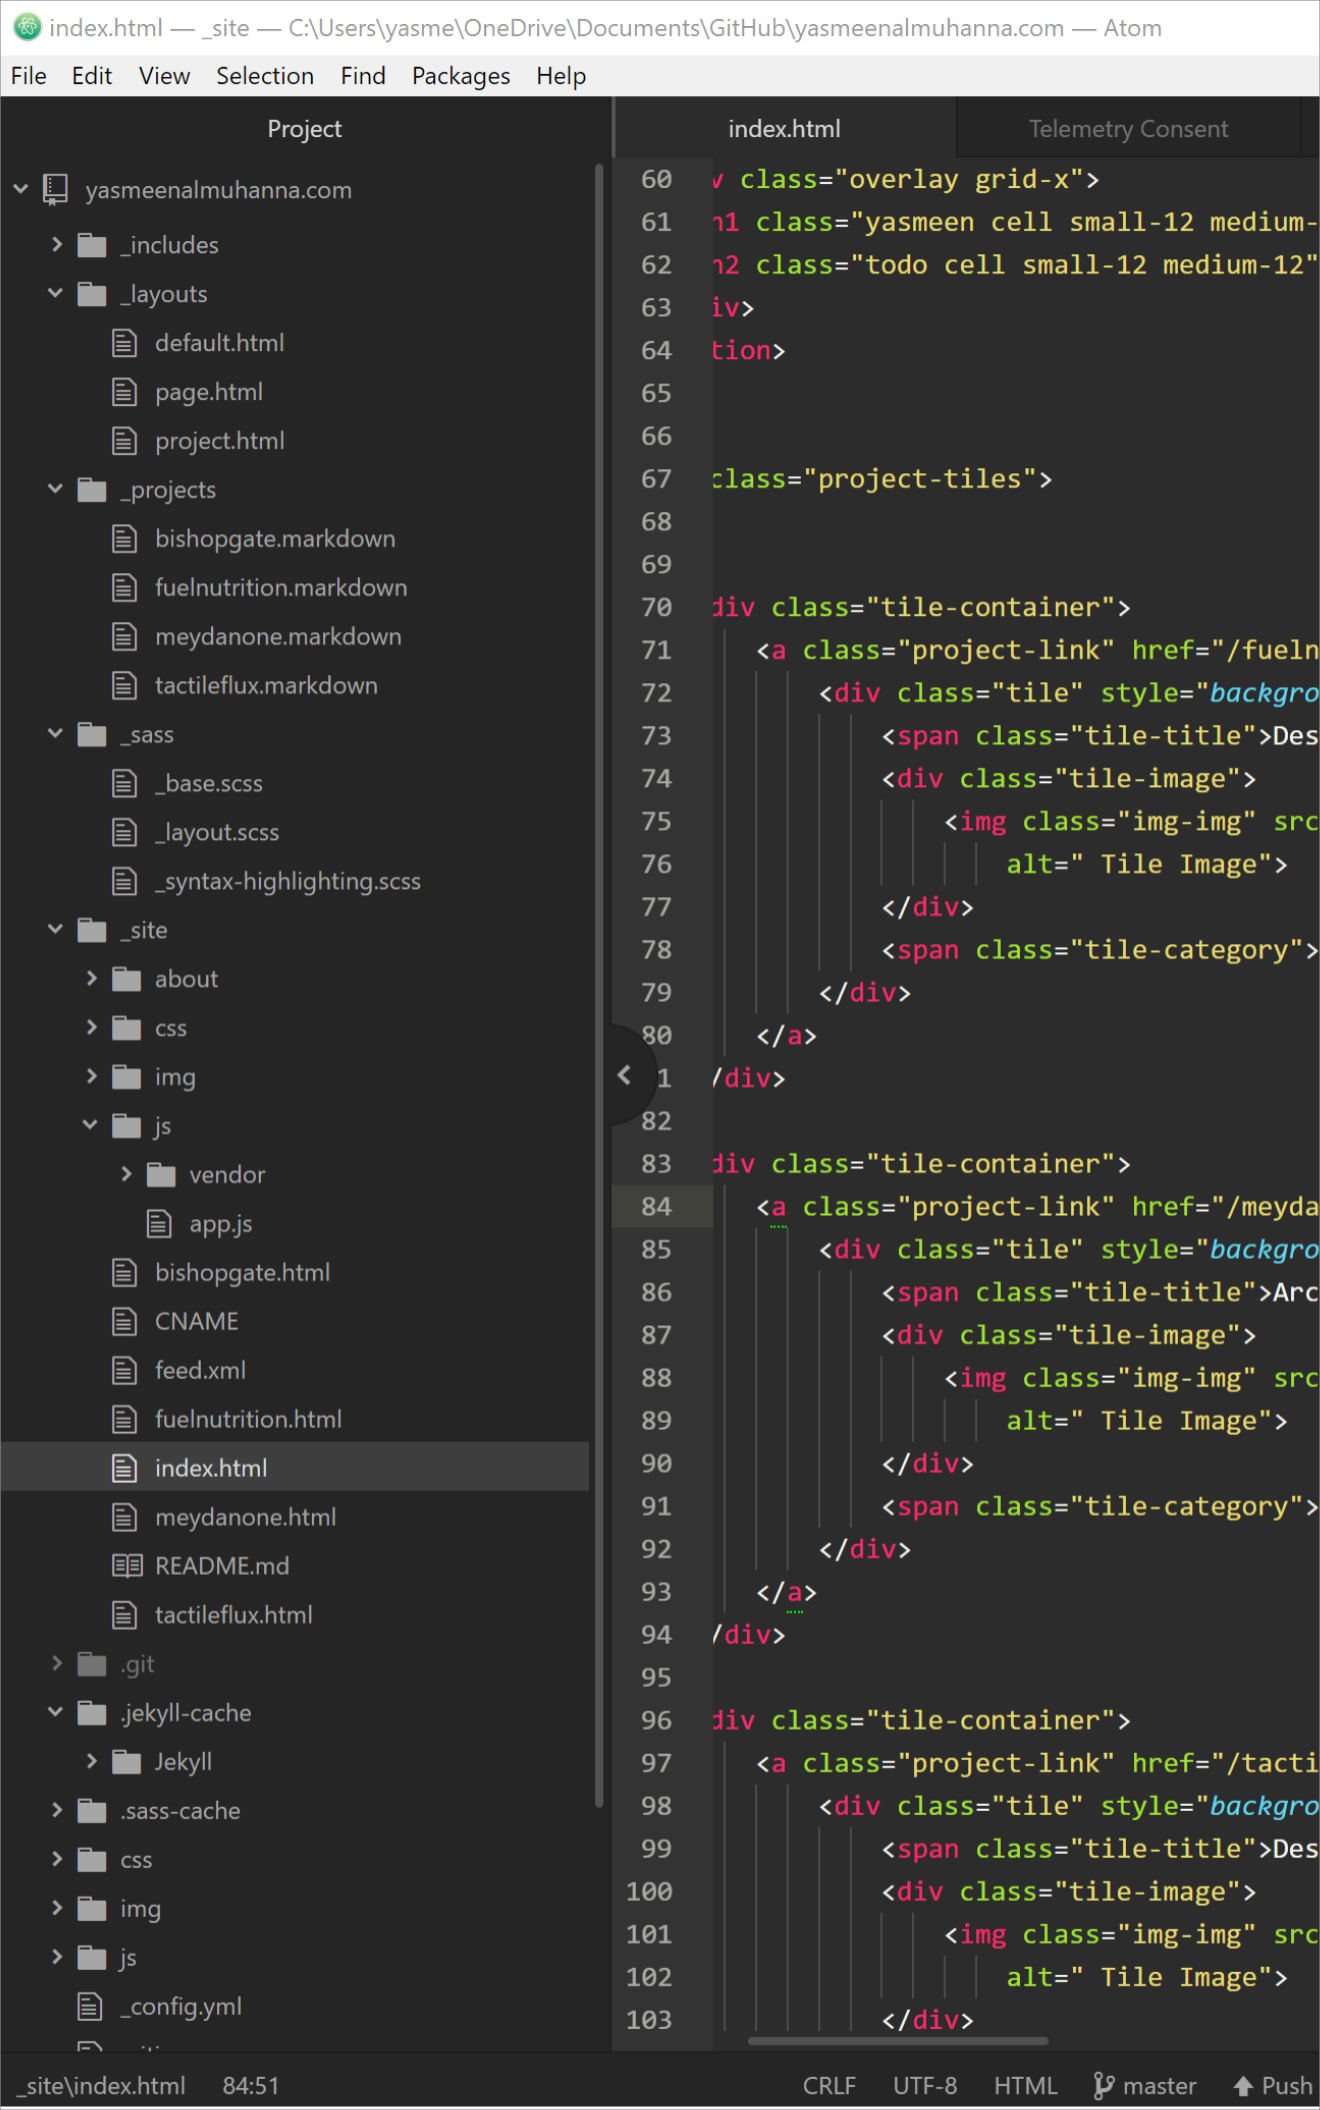Image resolution: width=1320 pixels, height=2110 pixels.
Task: Click the file icon beside _config.yml
Action: 90,2006
